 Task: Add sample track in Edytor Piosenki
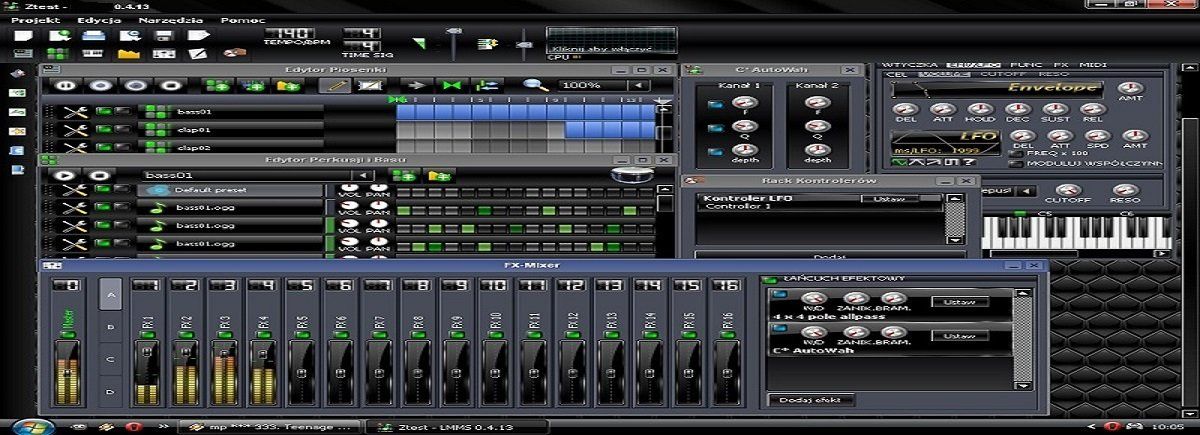coord(253,86)
